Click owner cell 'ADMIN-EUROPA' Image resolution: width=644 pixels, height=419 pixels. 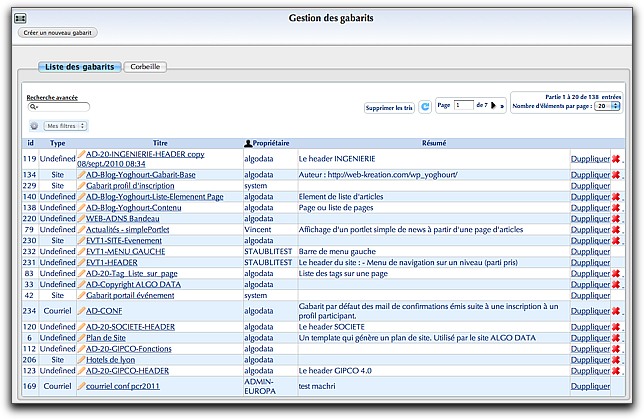260,386
